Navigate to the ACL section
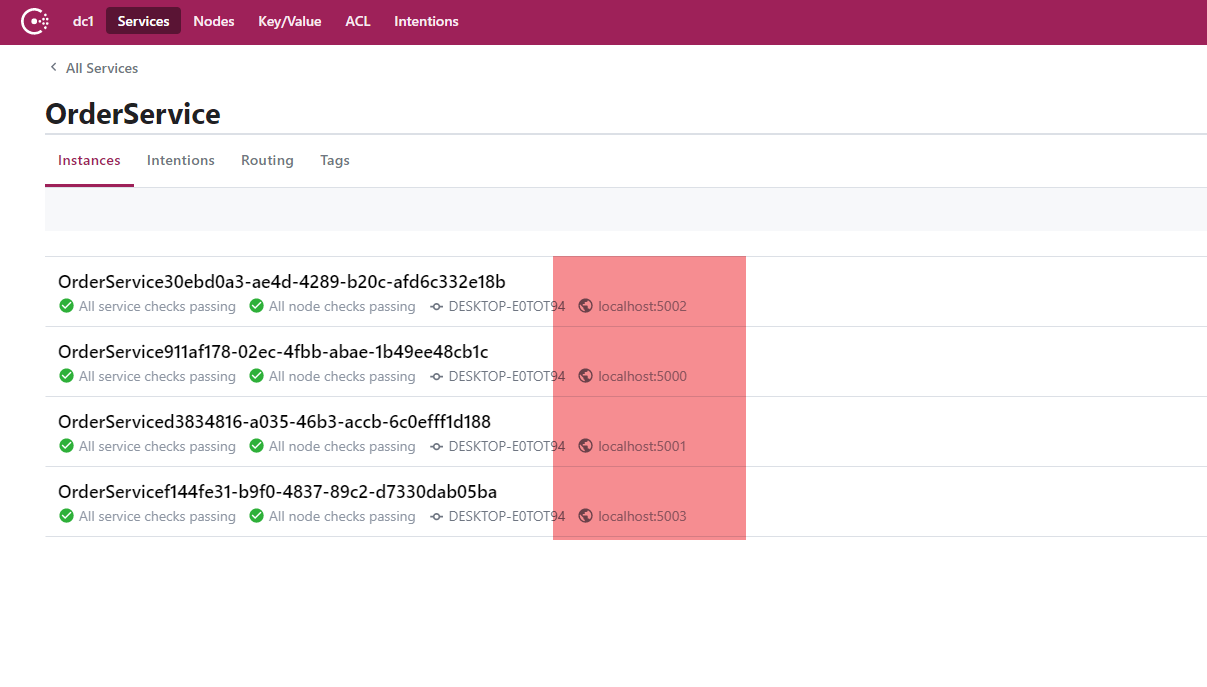The height and width of the screenshot is (687, 1207). [x=358, y=21]
